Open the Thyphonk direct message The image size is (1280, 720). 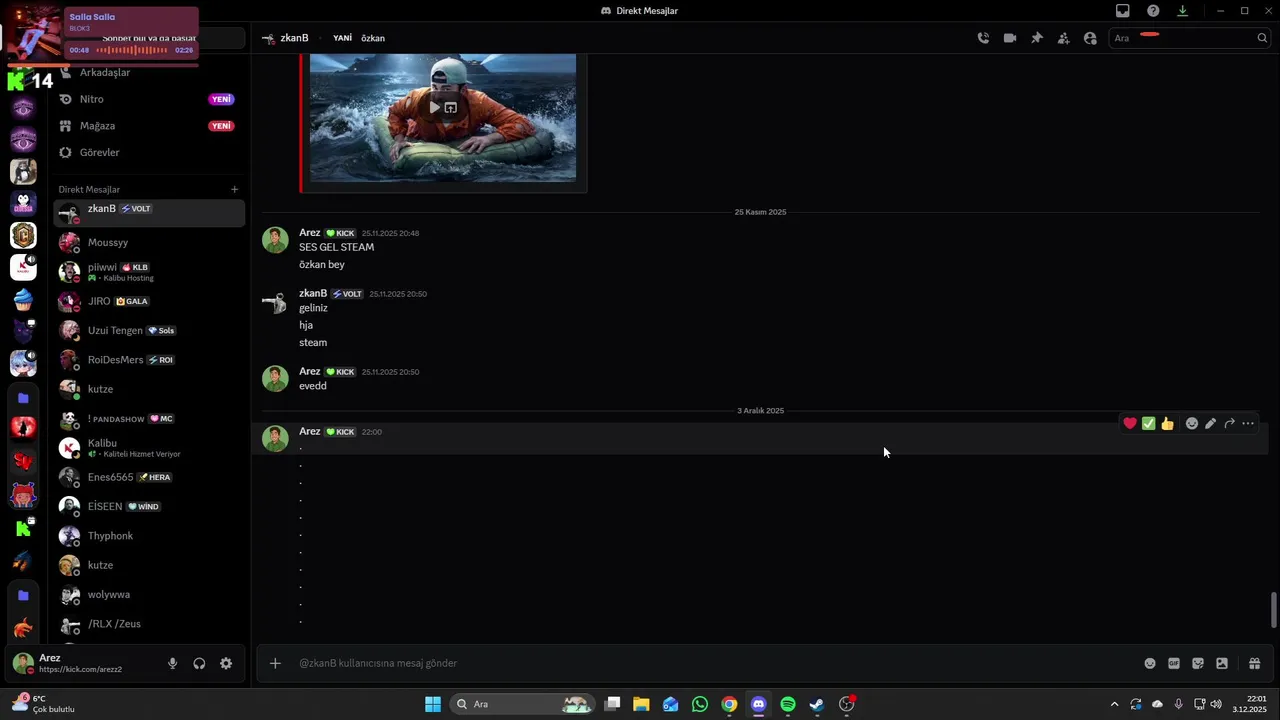[x=149, y=536]
